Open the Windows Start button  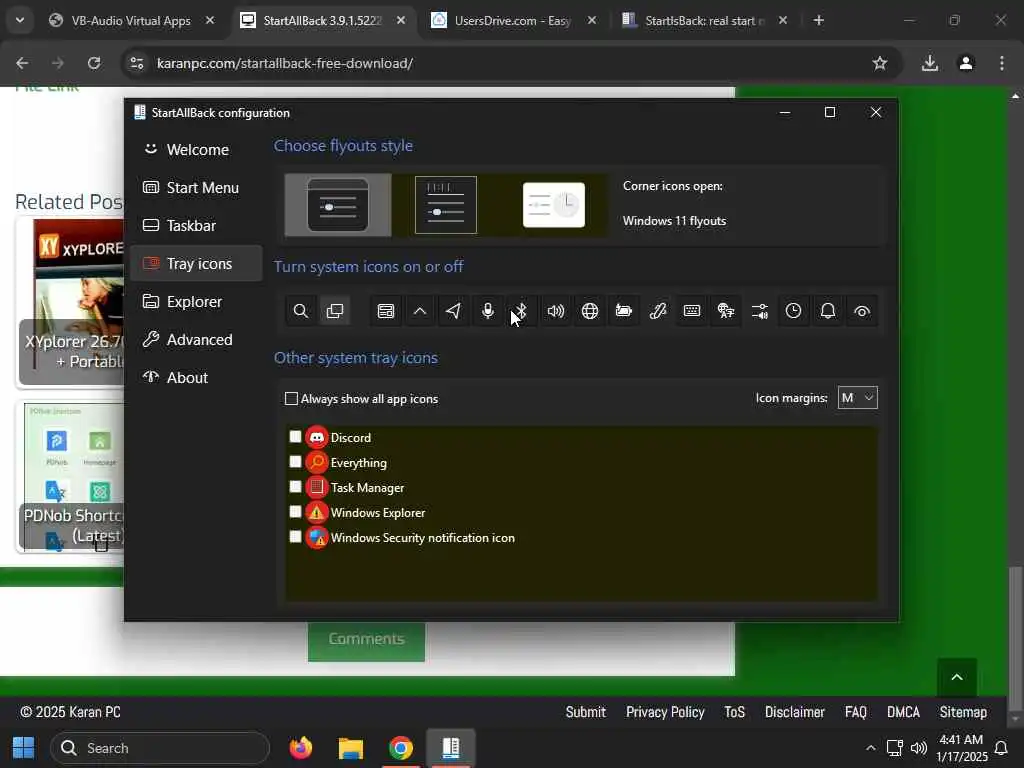click(24, 748)
